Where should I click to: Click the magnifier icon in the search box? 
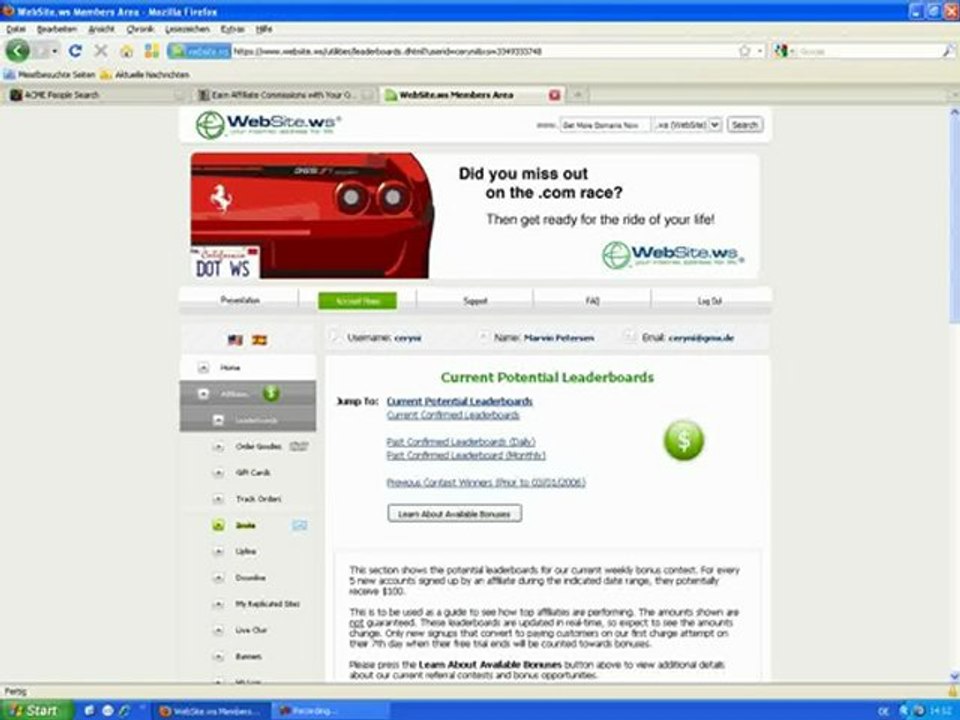pyautogui.click(x=948, y=51)
